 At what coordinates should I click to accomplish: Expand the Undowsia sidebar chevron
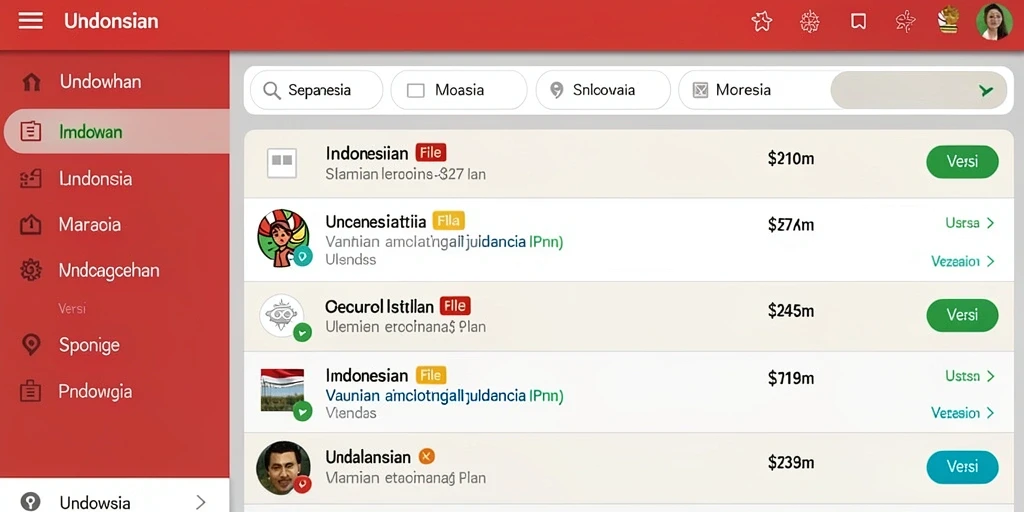pyautogui.click(x=201, y=502)
